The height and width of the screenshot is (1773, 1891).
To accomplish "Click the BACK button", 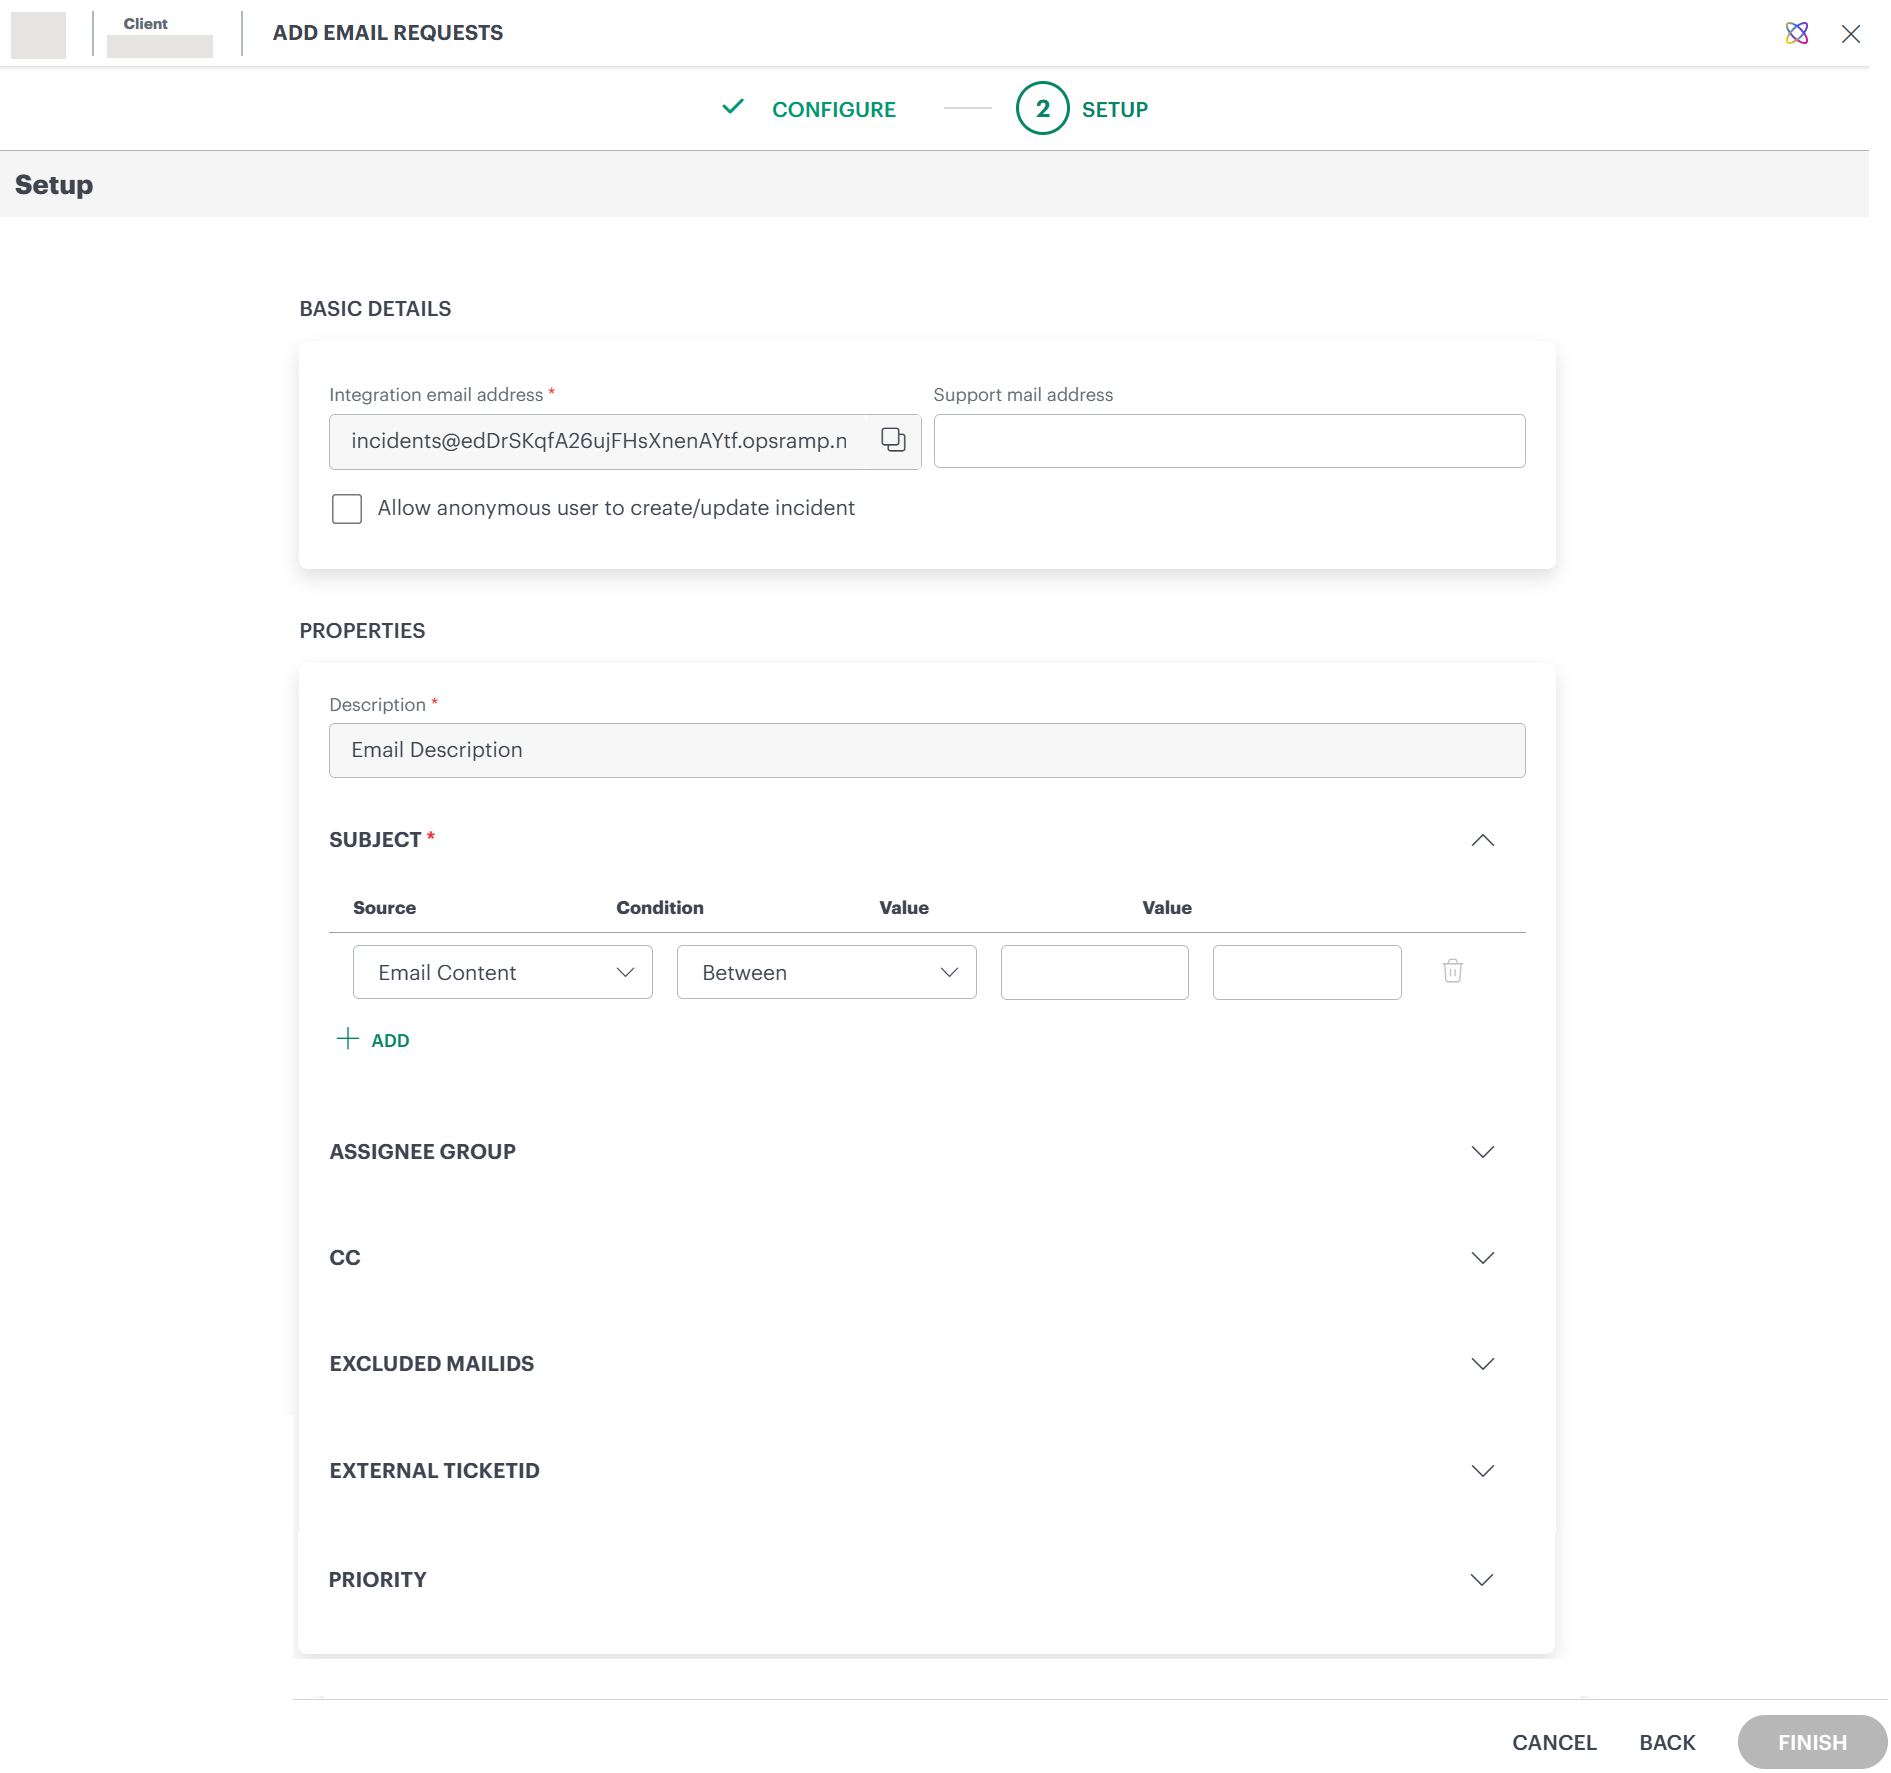I will (1666, 1742).
